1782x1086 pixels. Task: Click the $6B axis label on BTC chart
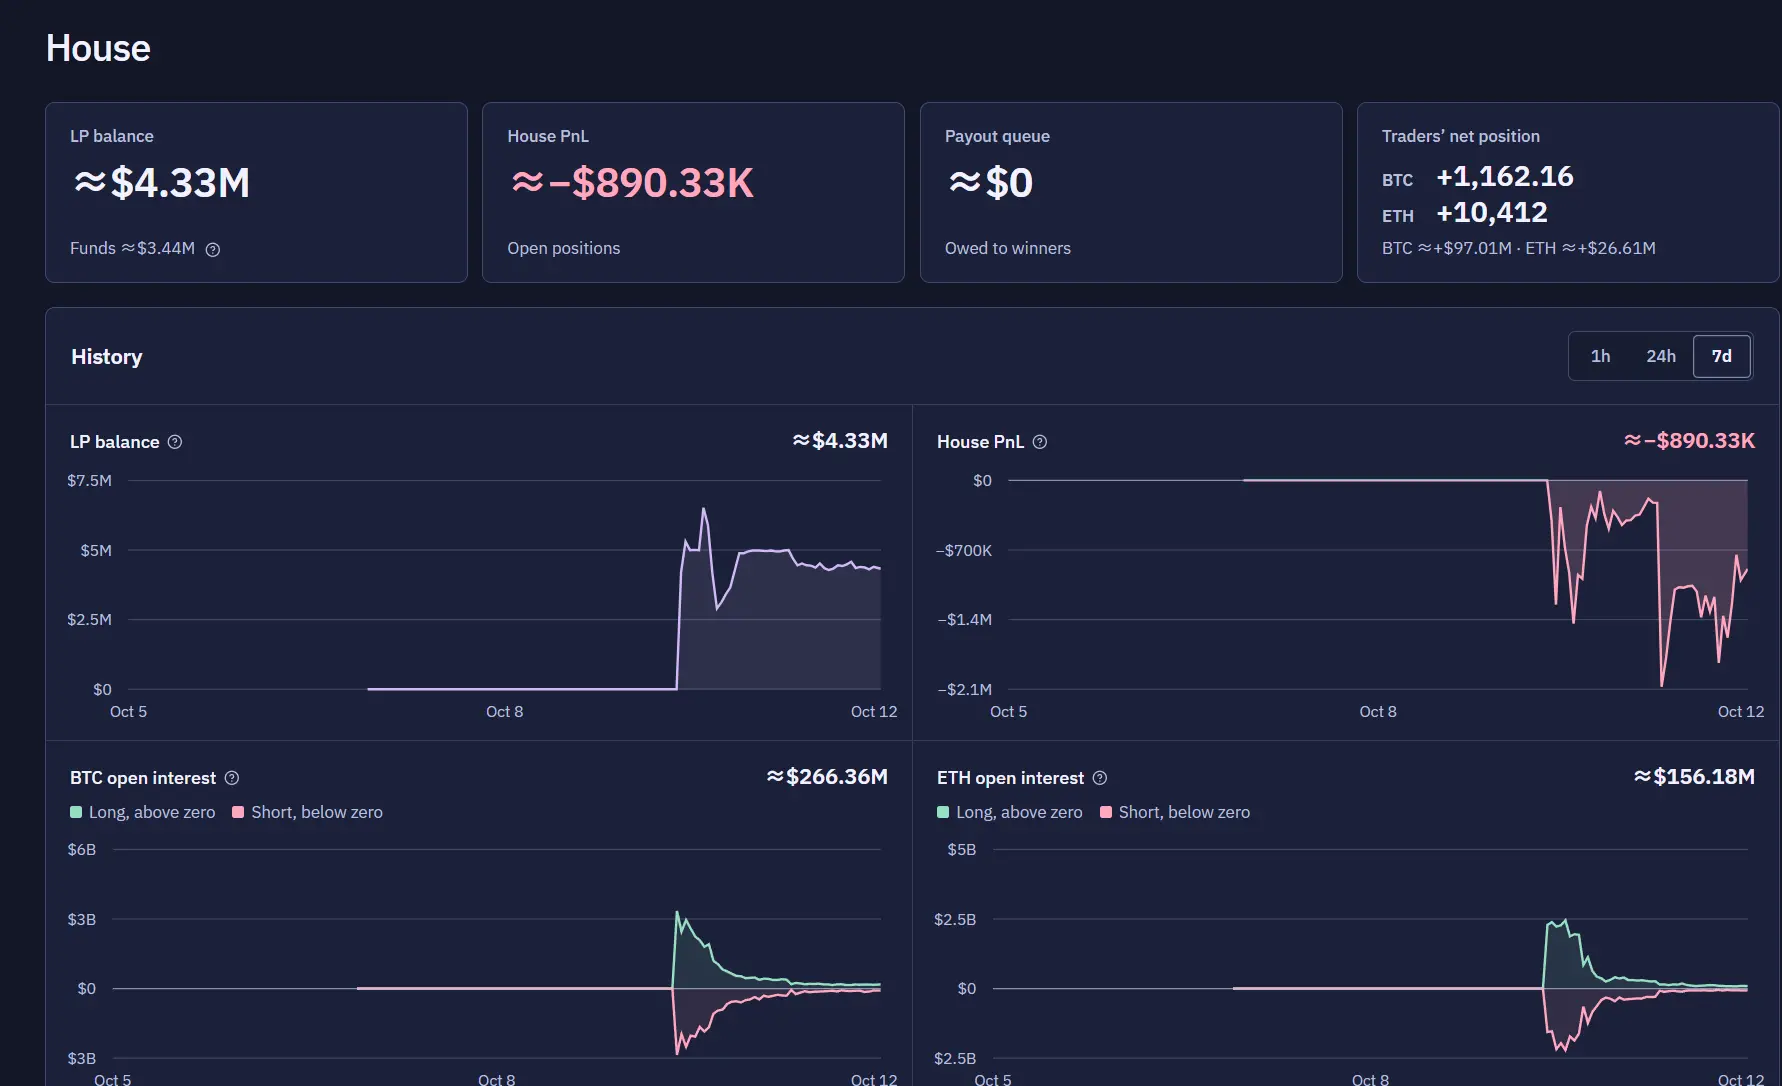coord(82,850)
